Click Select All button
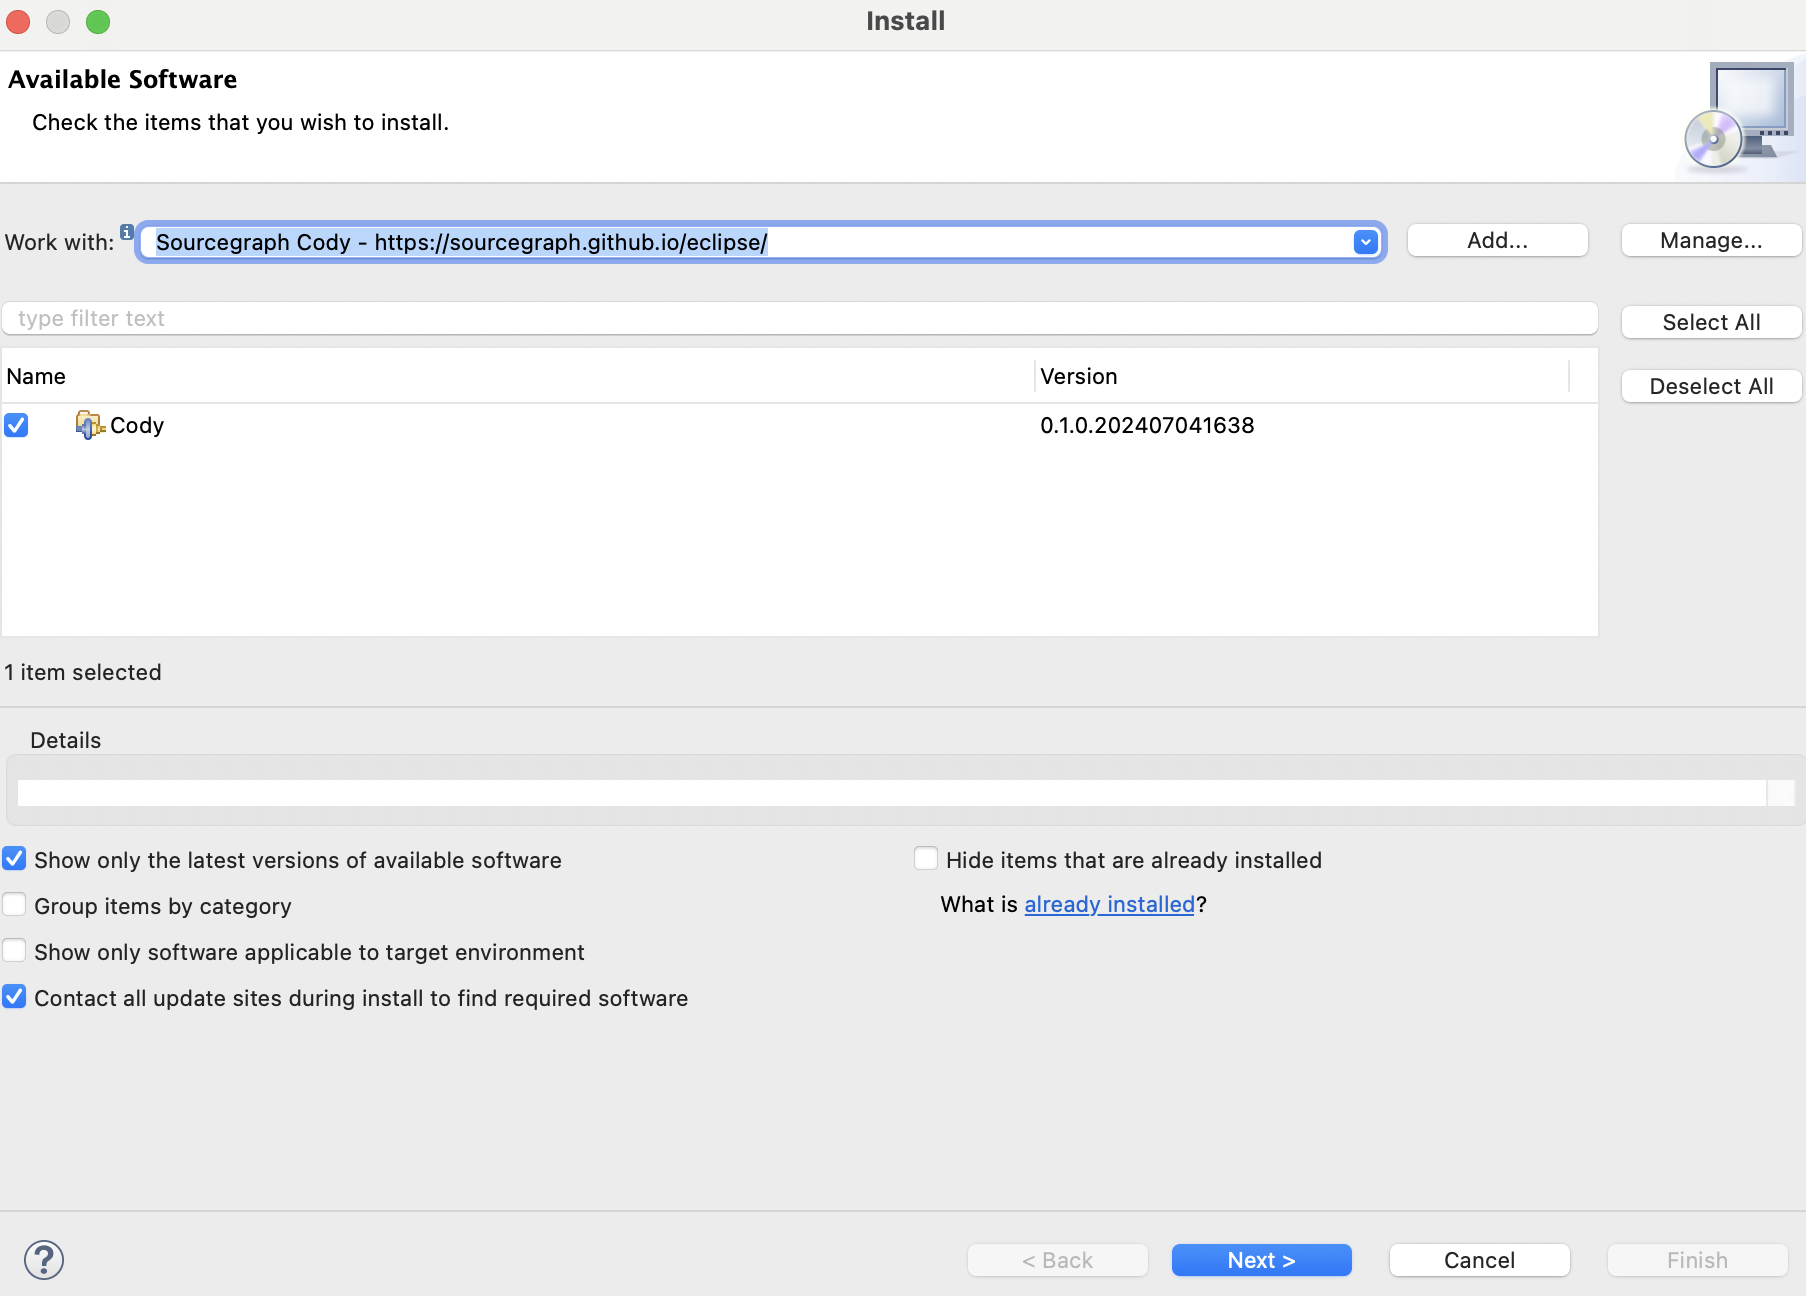1806x1296 pixels. pyautogui.click(x=1711, y=322)
